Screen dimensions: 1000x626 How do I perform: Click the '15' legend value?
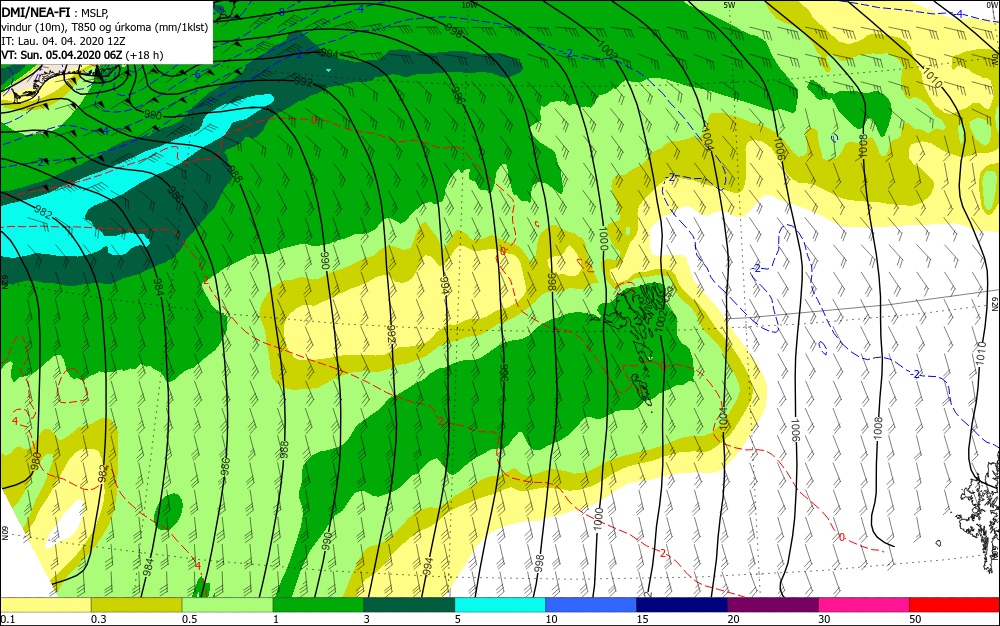click(x=642, y=619)
